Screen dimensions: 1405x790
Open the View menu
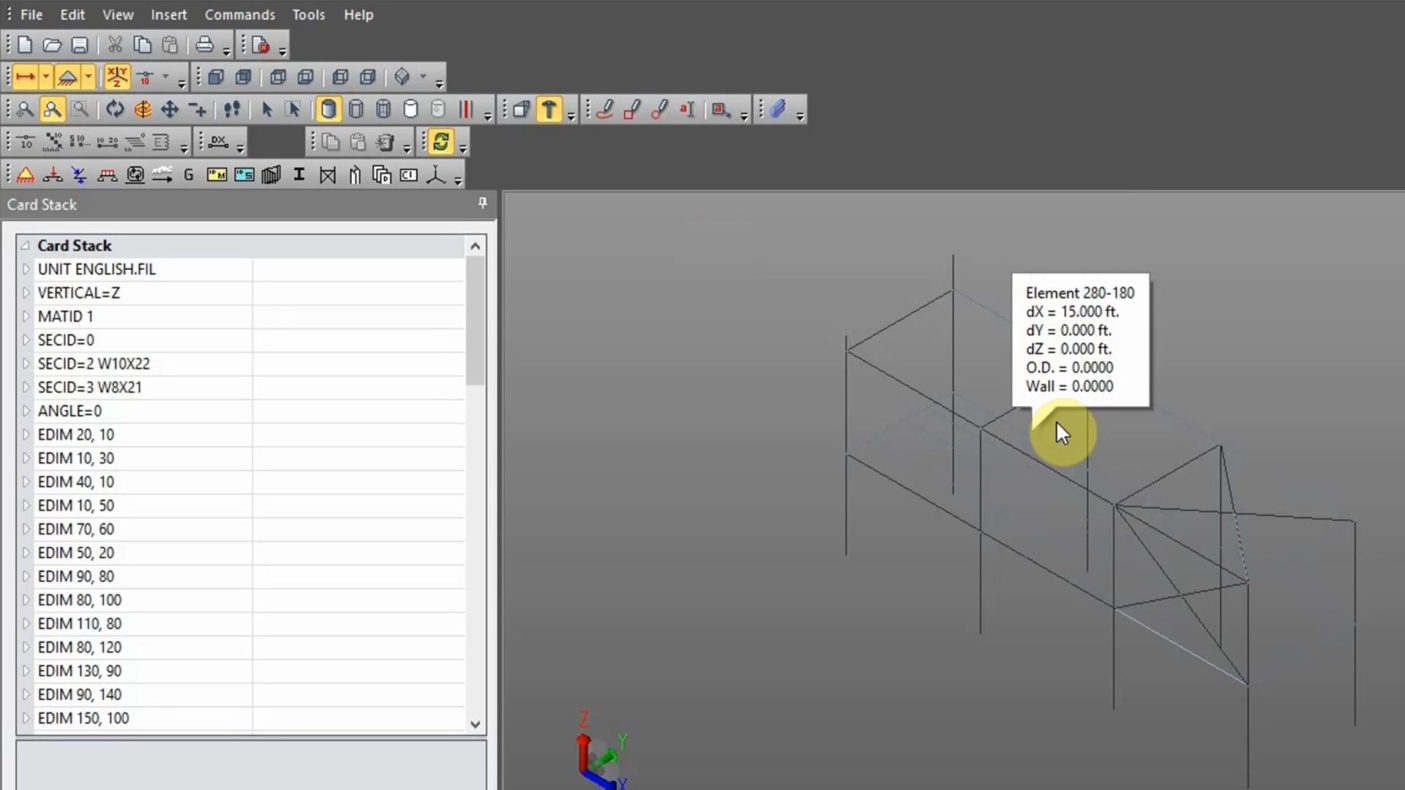(118, 15)
